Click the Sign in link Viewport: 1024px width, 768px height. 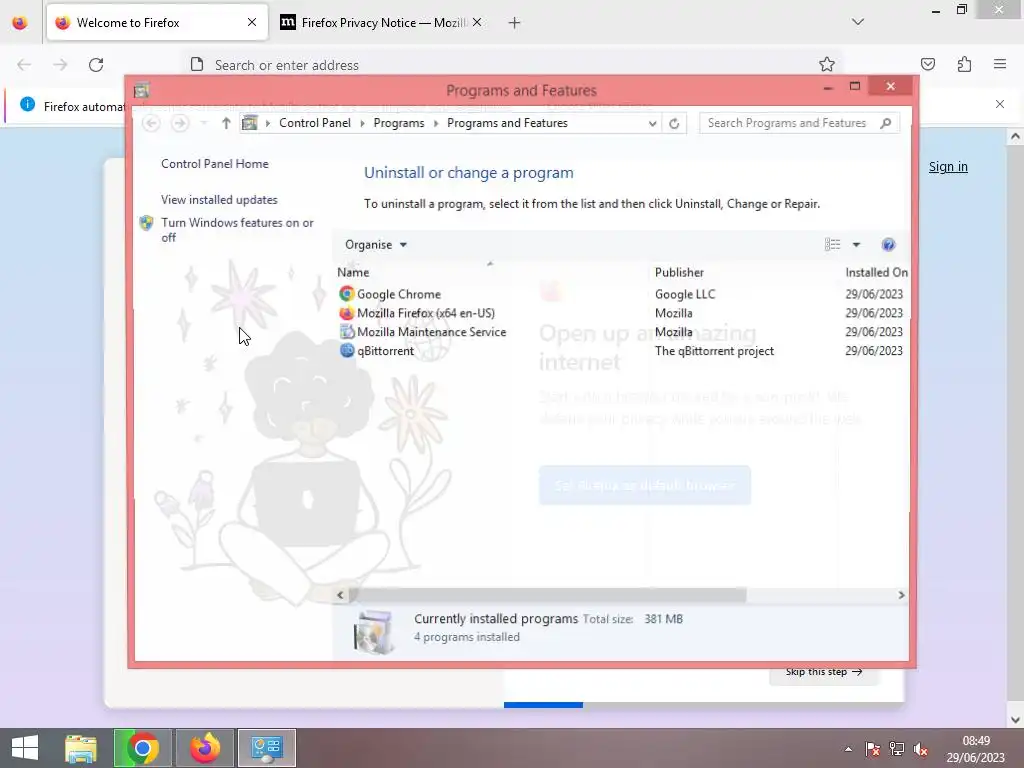[948, 167]
